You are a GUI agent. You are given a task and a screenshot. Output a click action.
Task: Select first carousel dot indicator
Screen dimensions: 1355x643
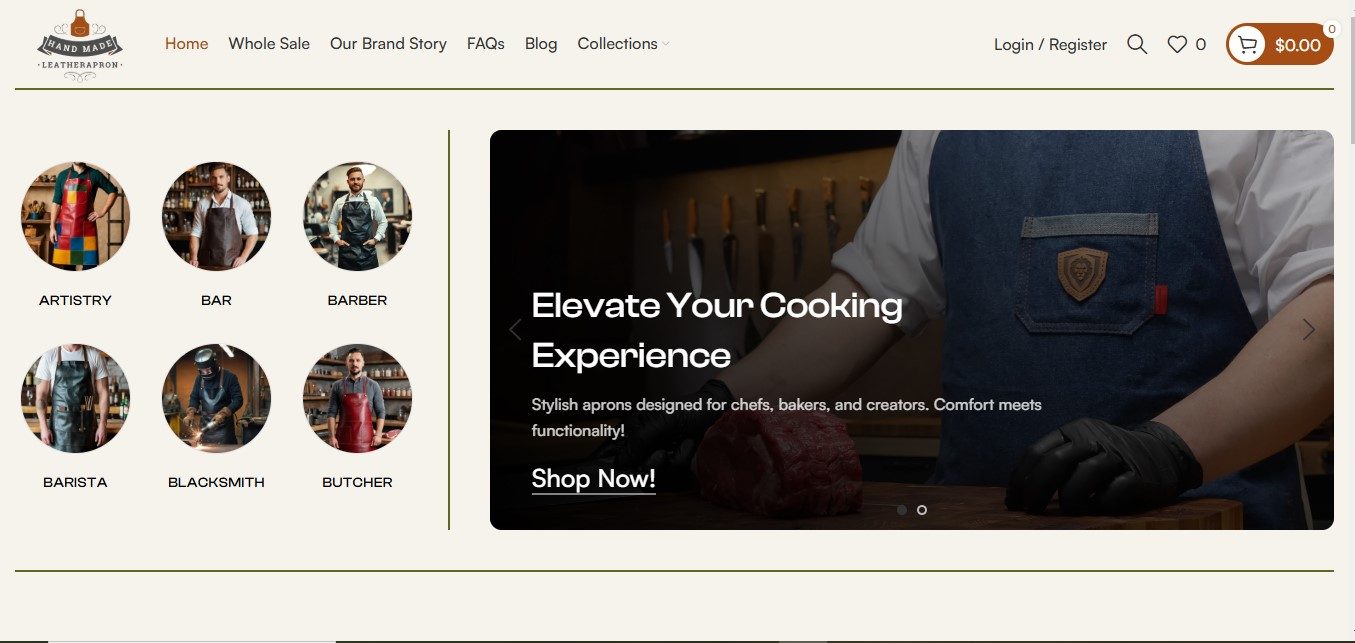point(902,510)
